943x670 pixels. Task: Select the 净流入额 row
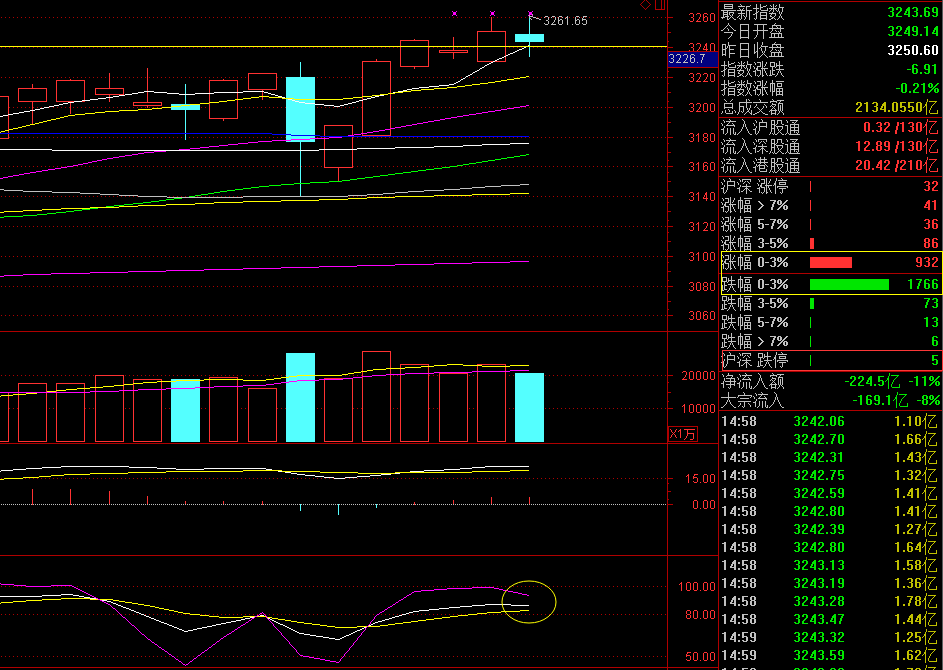(830, 382)
